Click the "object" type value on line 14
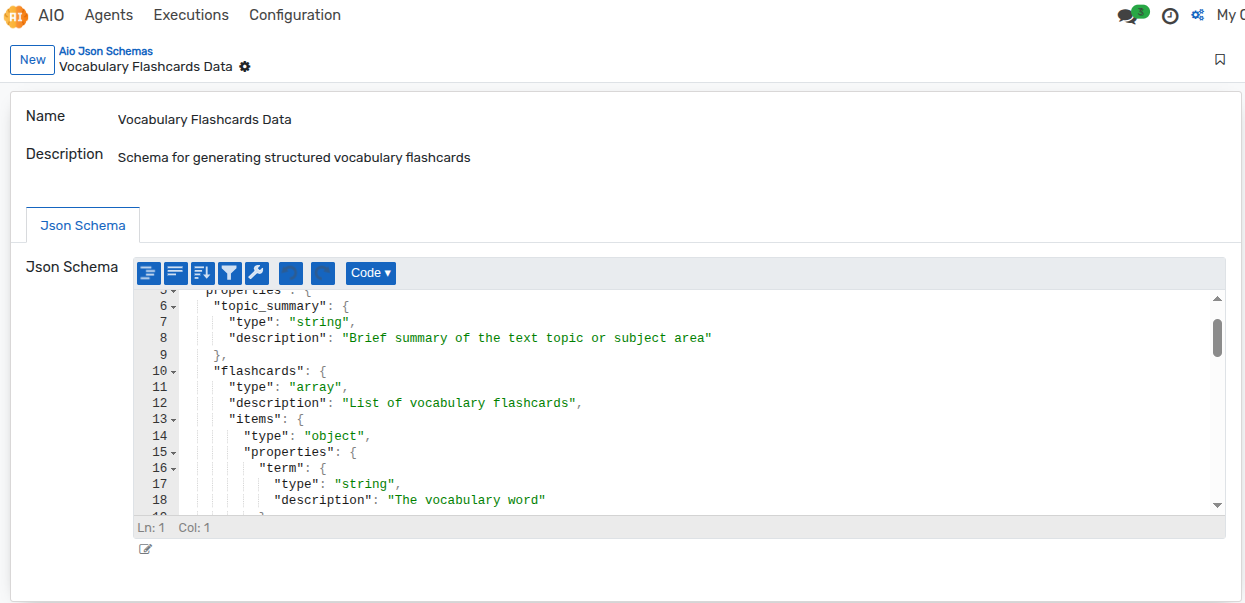Screen dimensions: 1245x603 pos(335,437)
